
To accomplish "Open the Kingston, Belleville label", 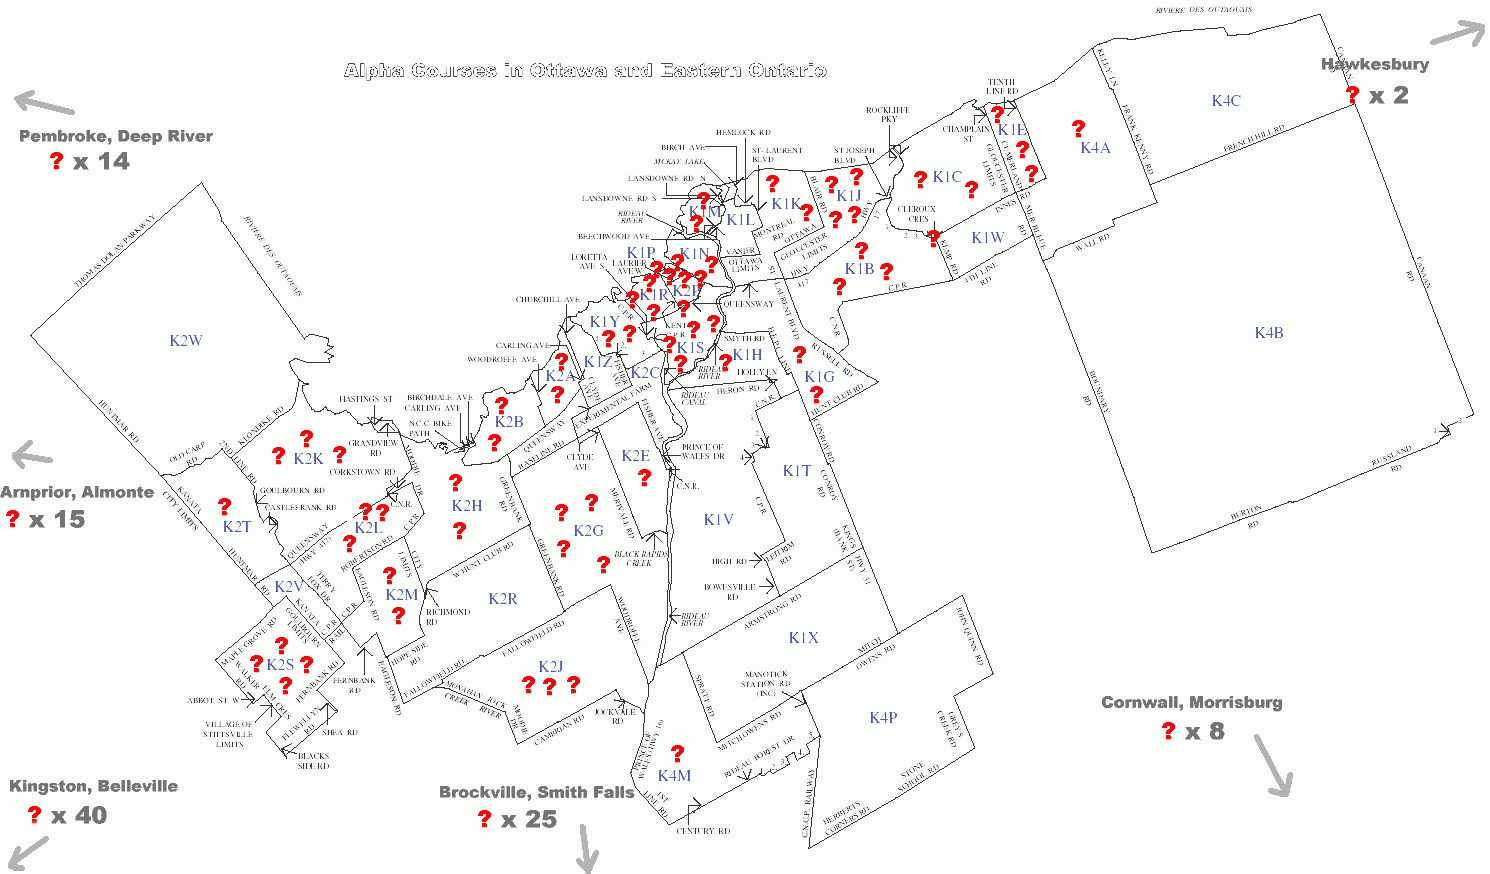I will coord(93,786).
